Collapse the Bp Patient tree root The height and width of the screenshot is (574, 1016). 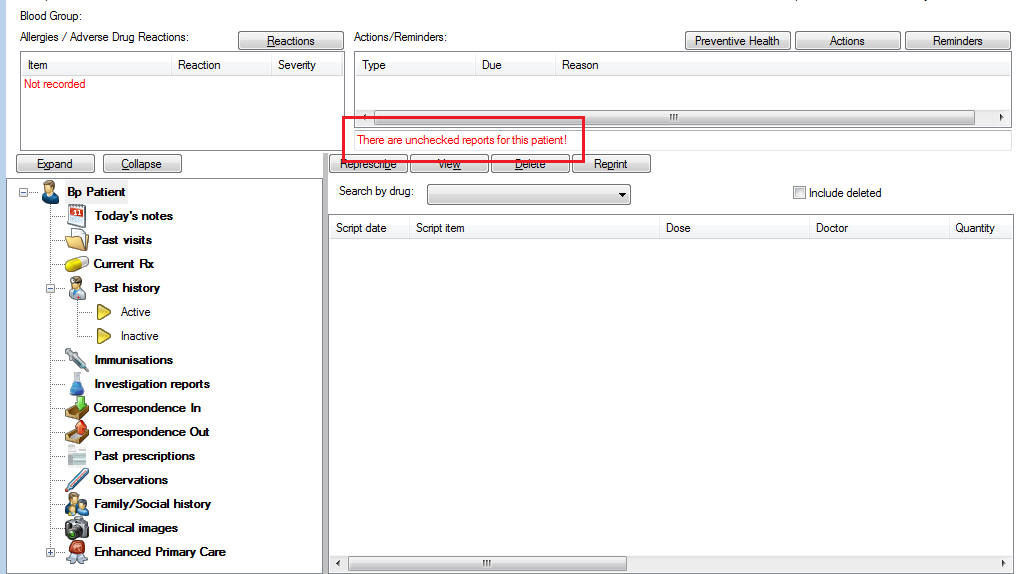click(24, 192)
